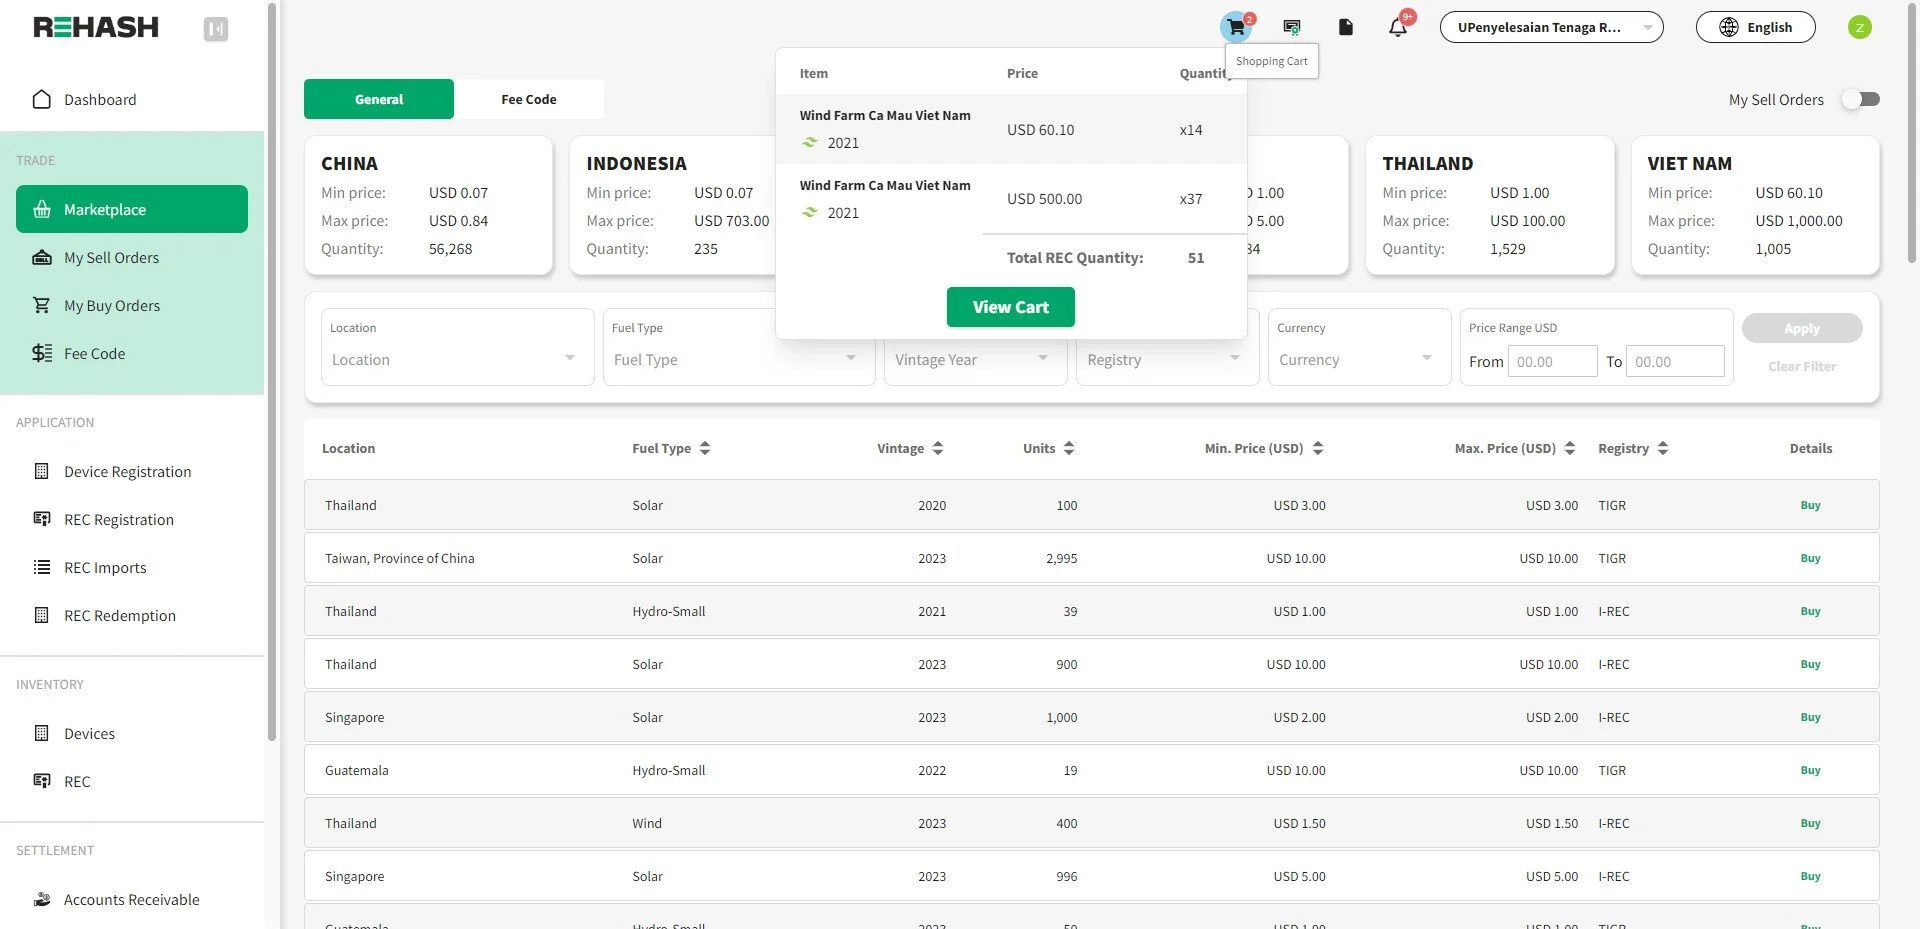Click the device monitor icon in header
1920x929 pixels.
1292,27
